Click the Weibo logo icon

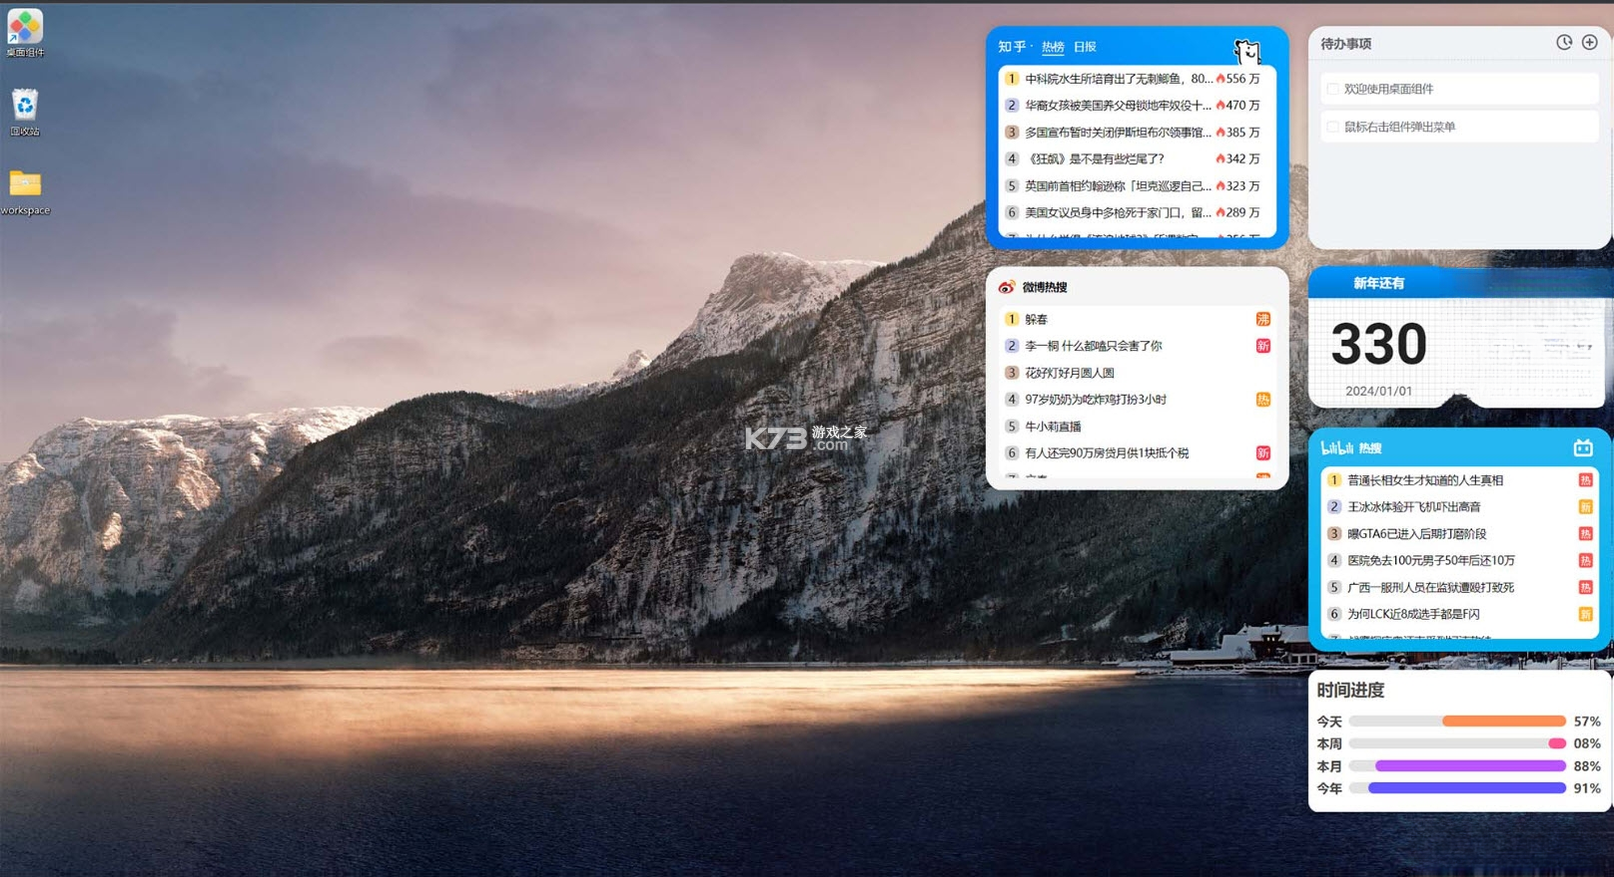1007,287
